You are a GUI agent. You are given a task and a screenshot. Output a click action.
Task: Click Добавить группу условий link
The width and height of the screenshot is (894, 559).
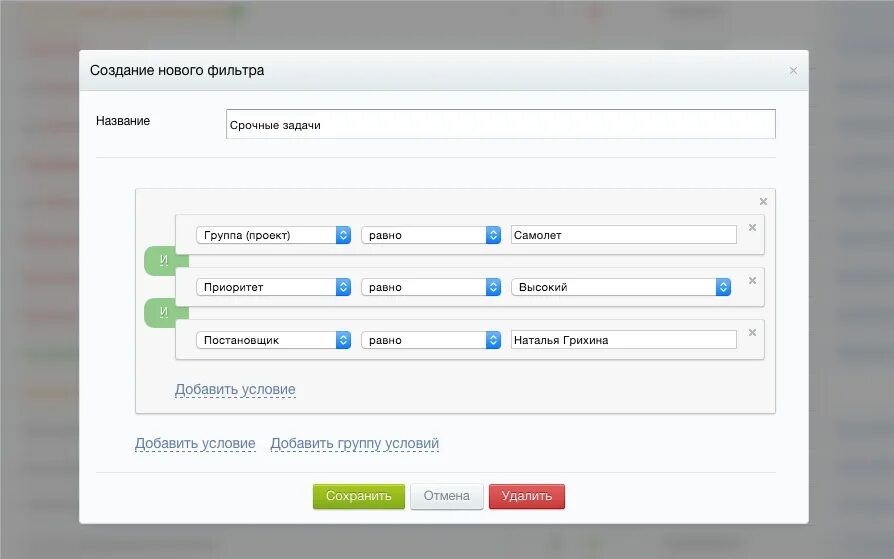pyautogui.click(x=355, y=444)
